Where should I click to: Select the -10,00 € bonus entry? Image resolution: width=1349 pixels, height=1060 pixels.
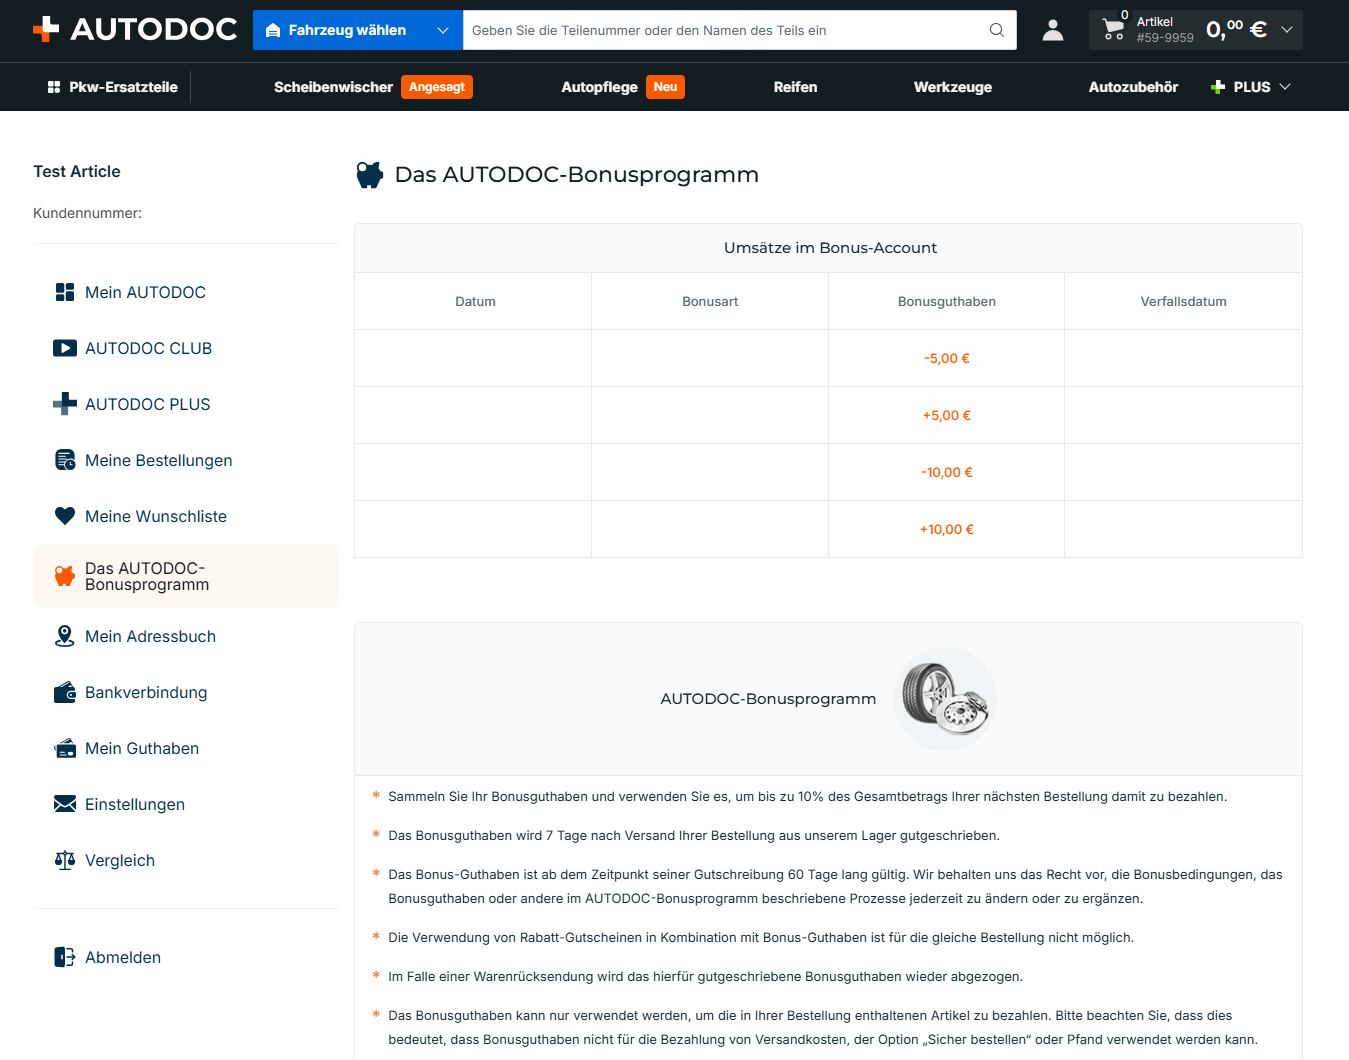point(947,472)
